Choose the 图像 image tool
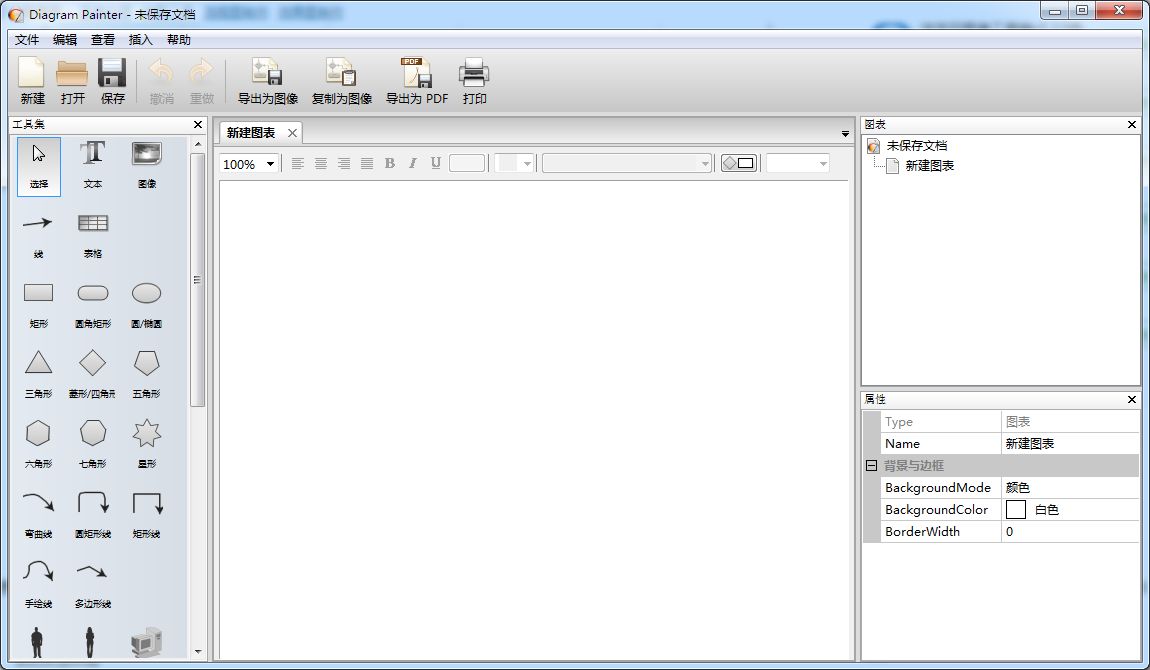Screen dimensions: 1150x670 [x=147, y=166]
